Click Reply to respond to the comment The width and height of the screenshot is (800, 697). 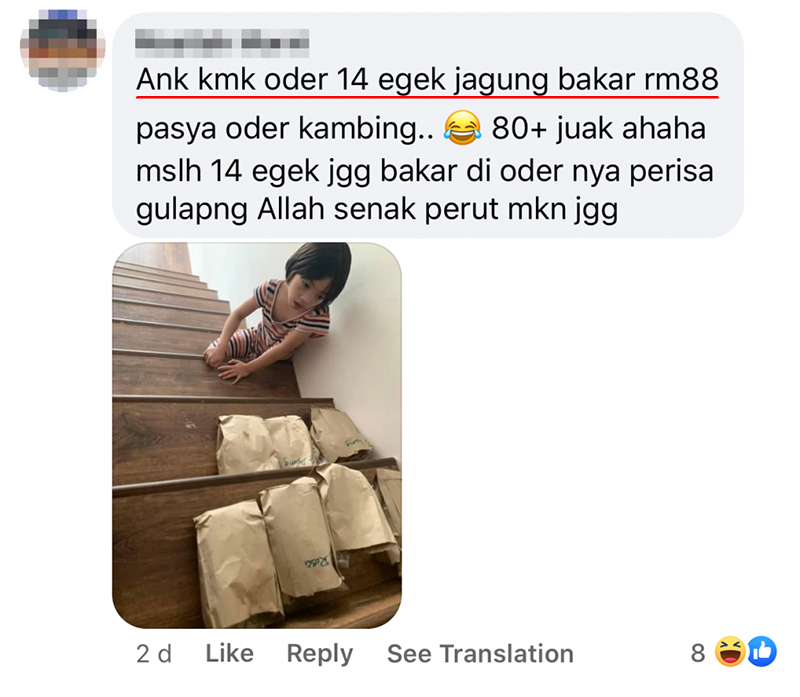click(x=320, y=654)
